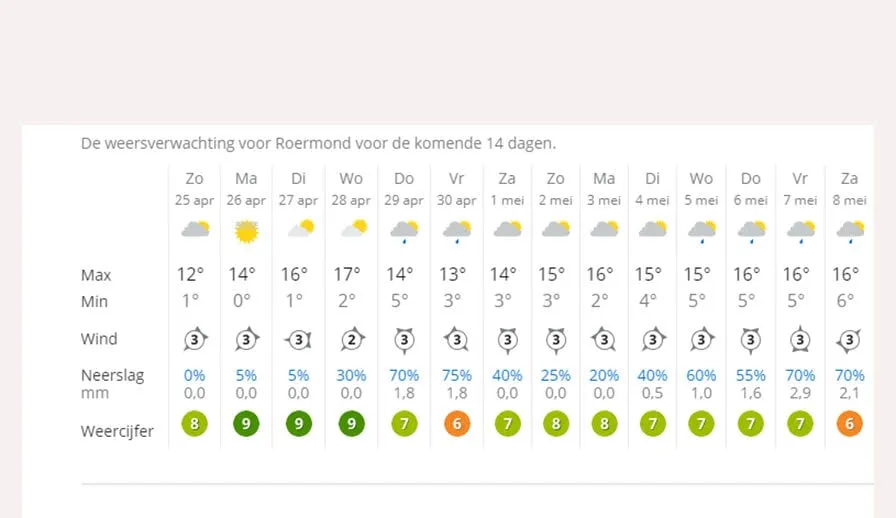Viewport: 896px width, 518px height.
Task: Click the cloudy icon for Zo 25 apr
Action: click(195, 229)
